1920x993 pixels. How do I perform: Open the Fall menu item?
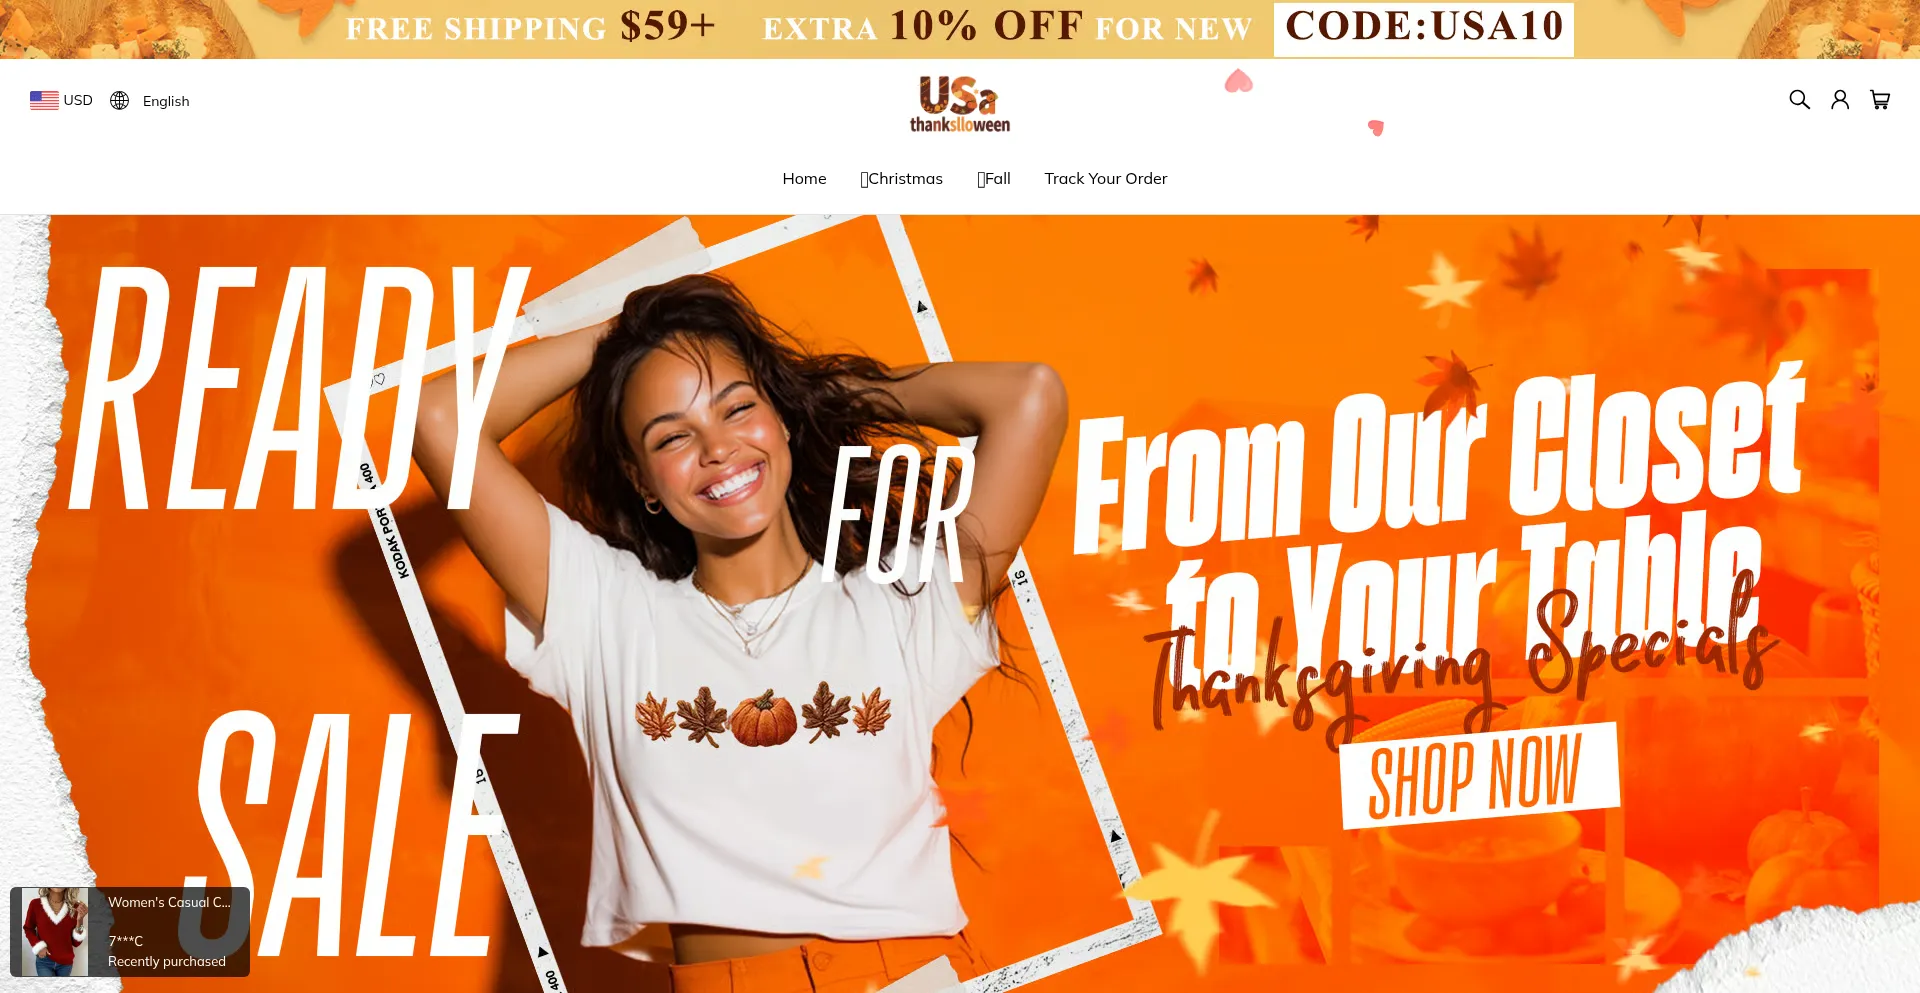click(x=994, y=178)
